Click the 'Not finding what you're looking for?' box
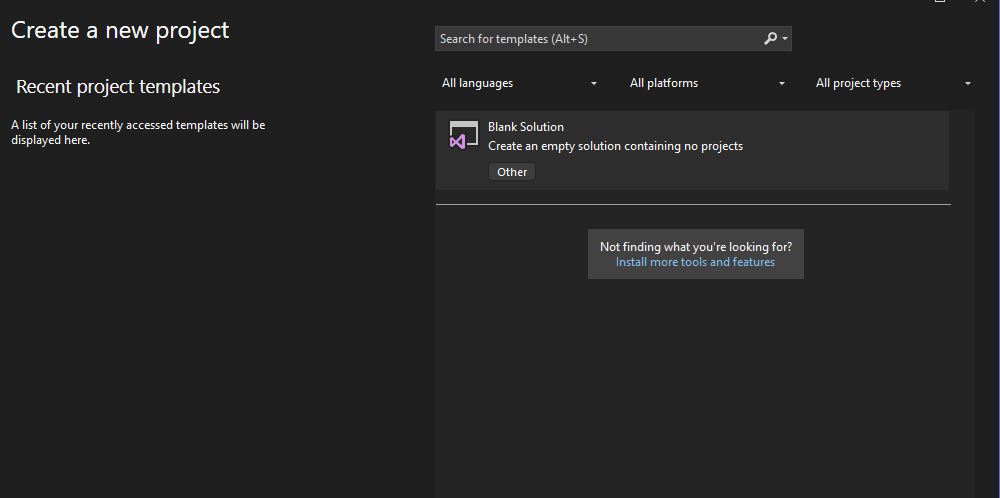The width and height of the screenshot is (1000, 498). coord(696,254)
